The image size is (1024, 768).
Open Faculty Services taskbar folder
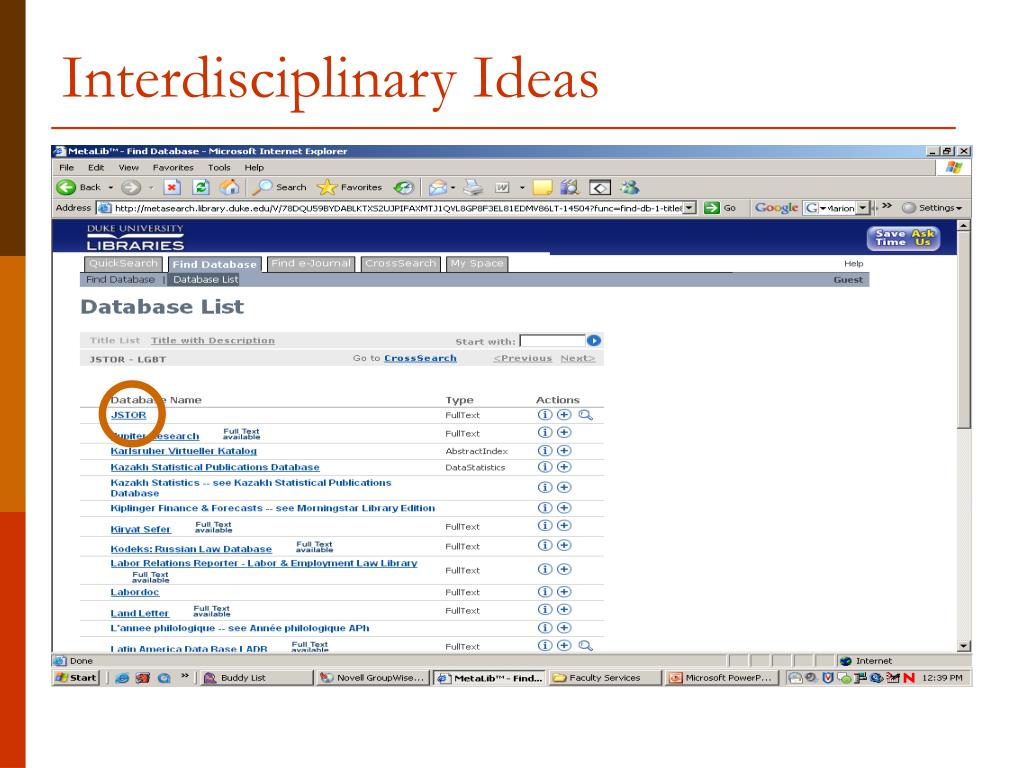pos(605,678)
